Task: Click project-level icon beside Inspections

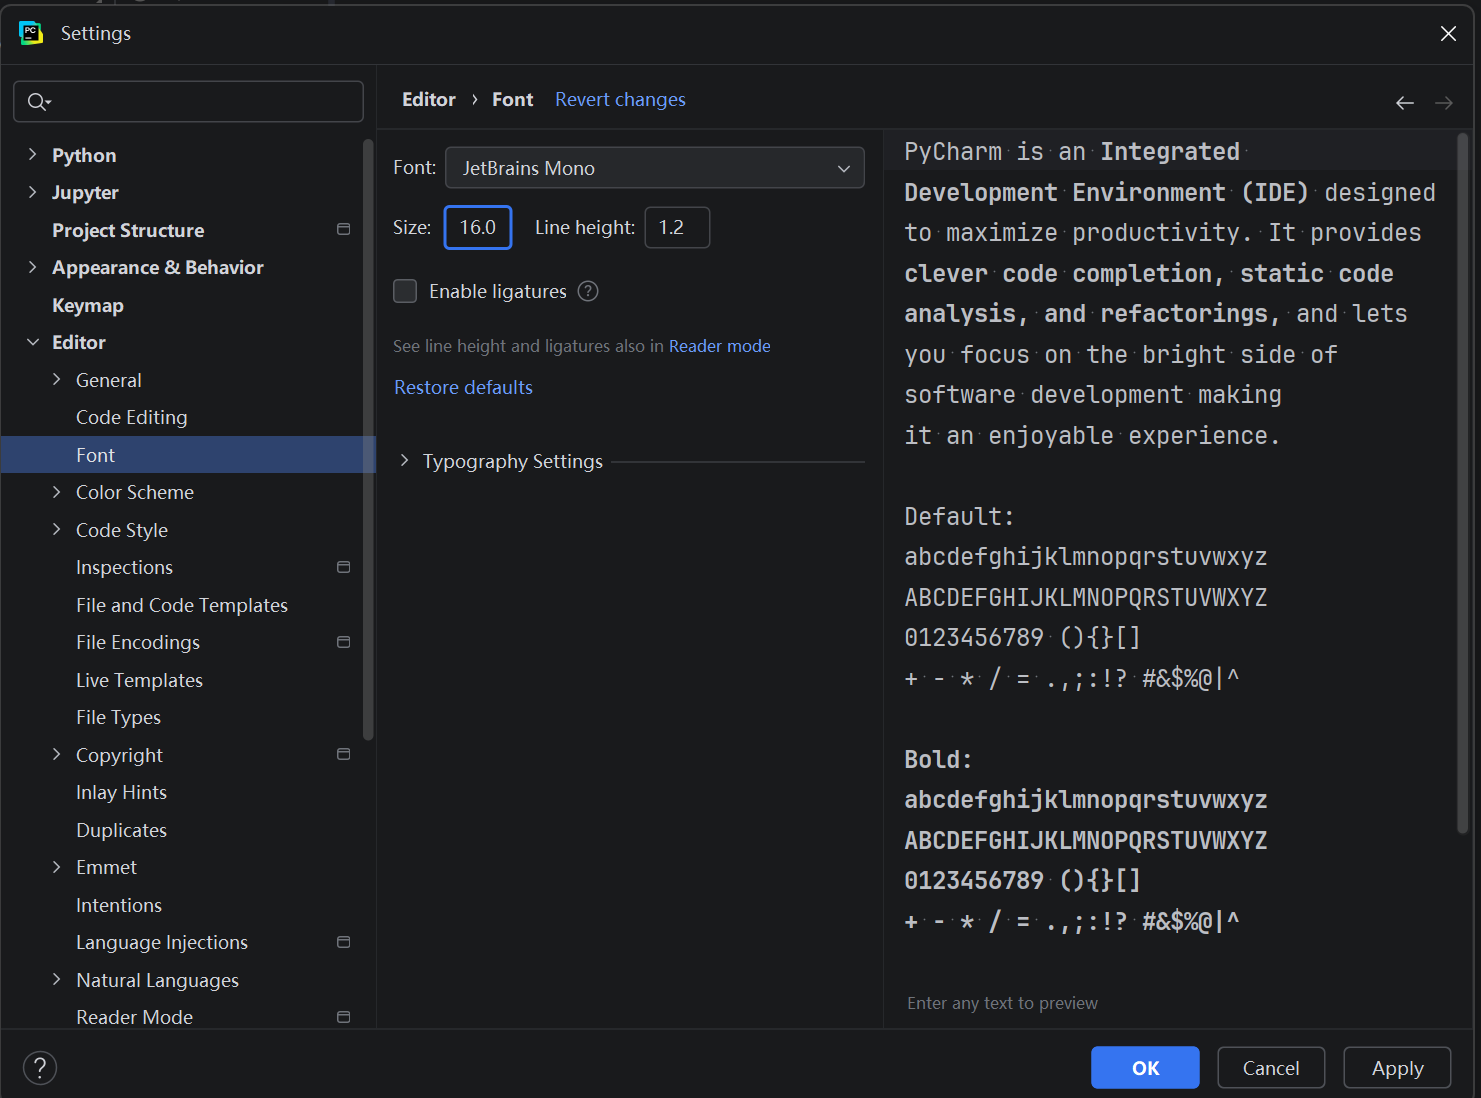Action: (344, 567)
